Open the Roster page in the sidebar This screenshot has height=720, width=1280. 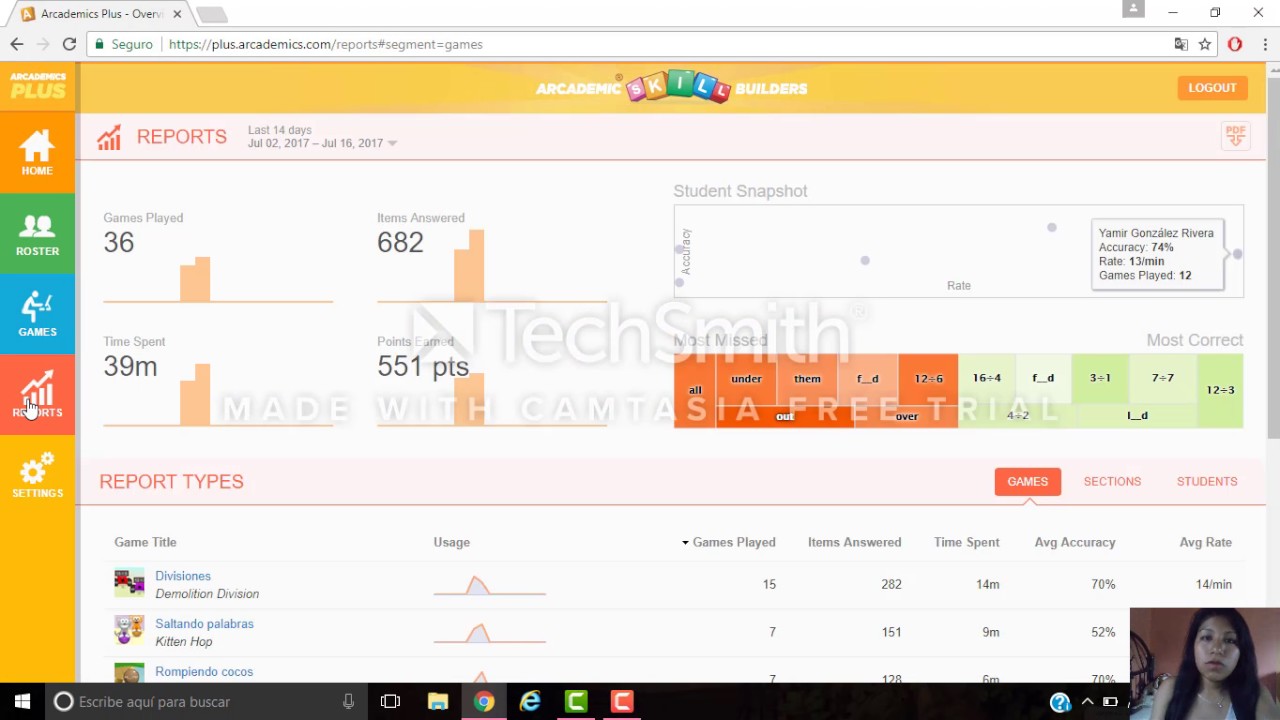(37, 233)
